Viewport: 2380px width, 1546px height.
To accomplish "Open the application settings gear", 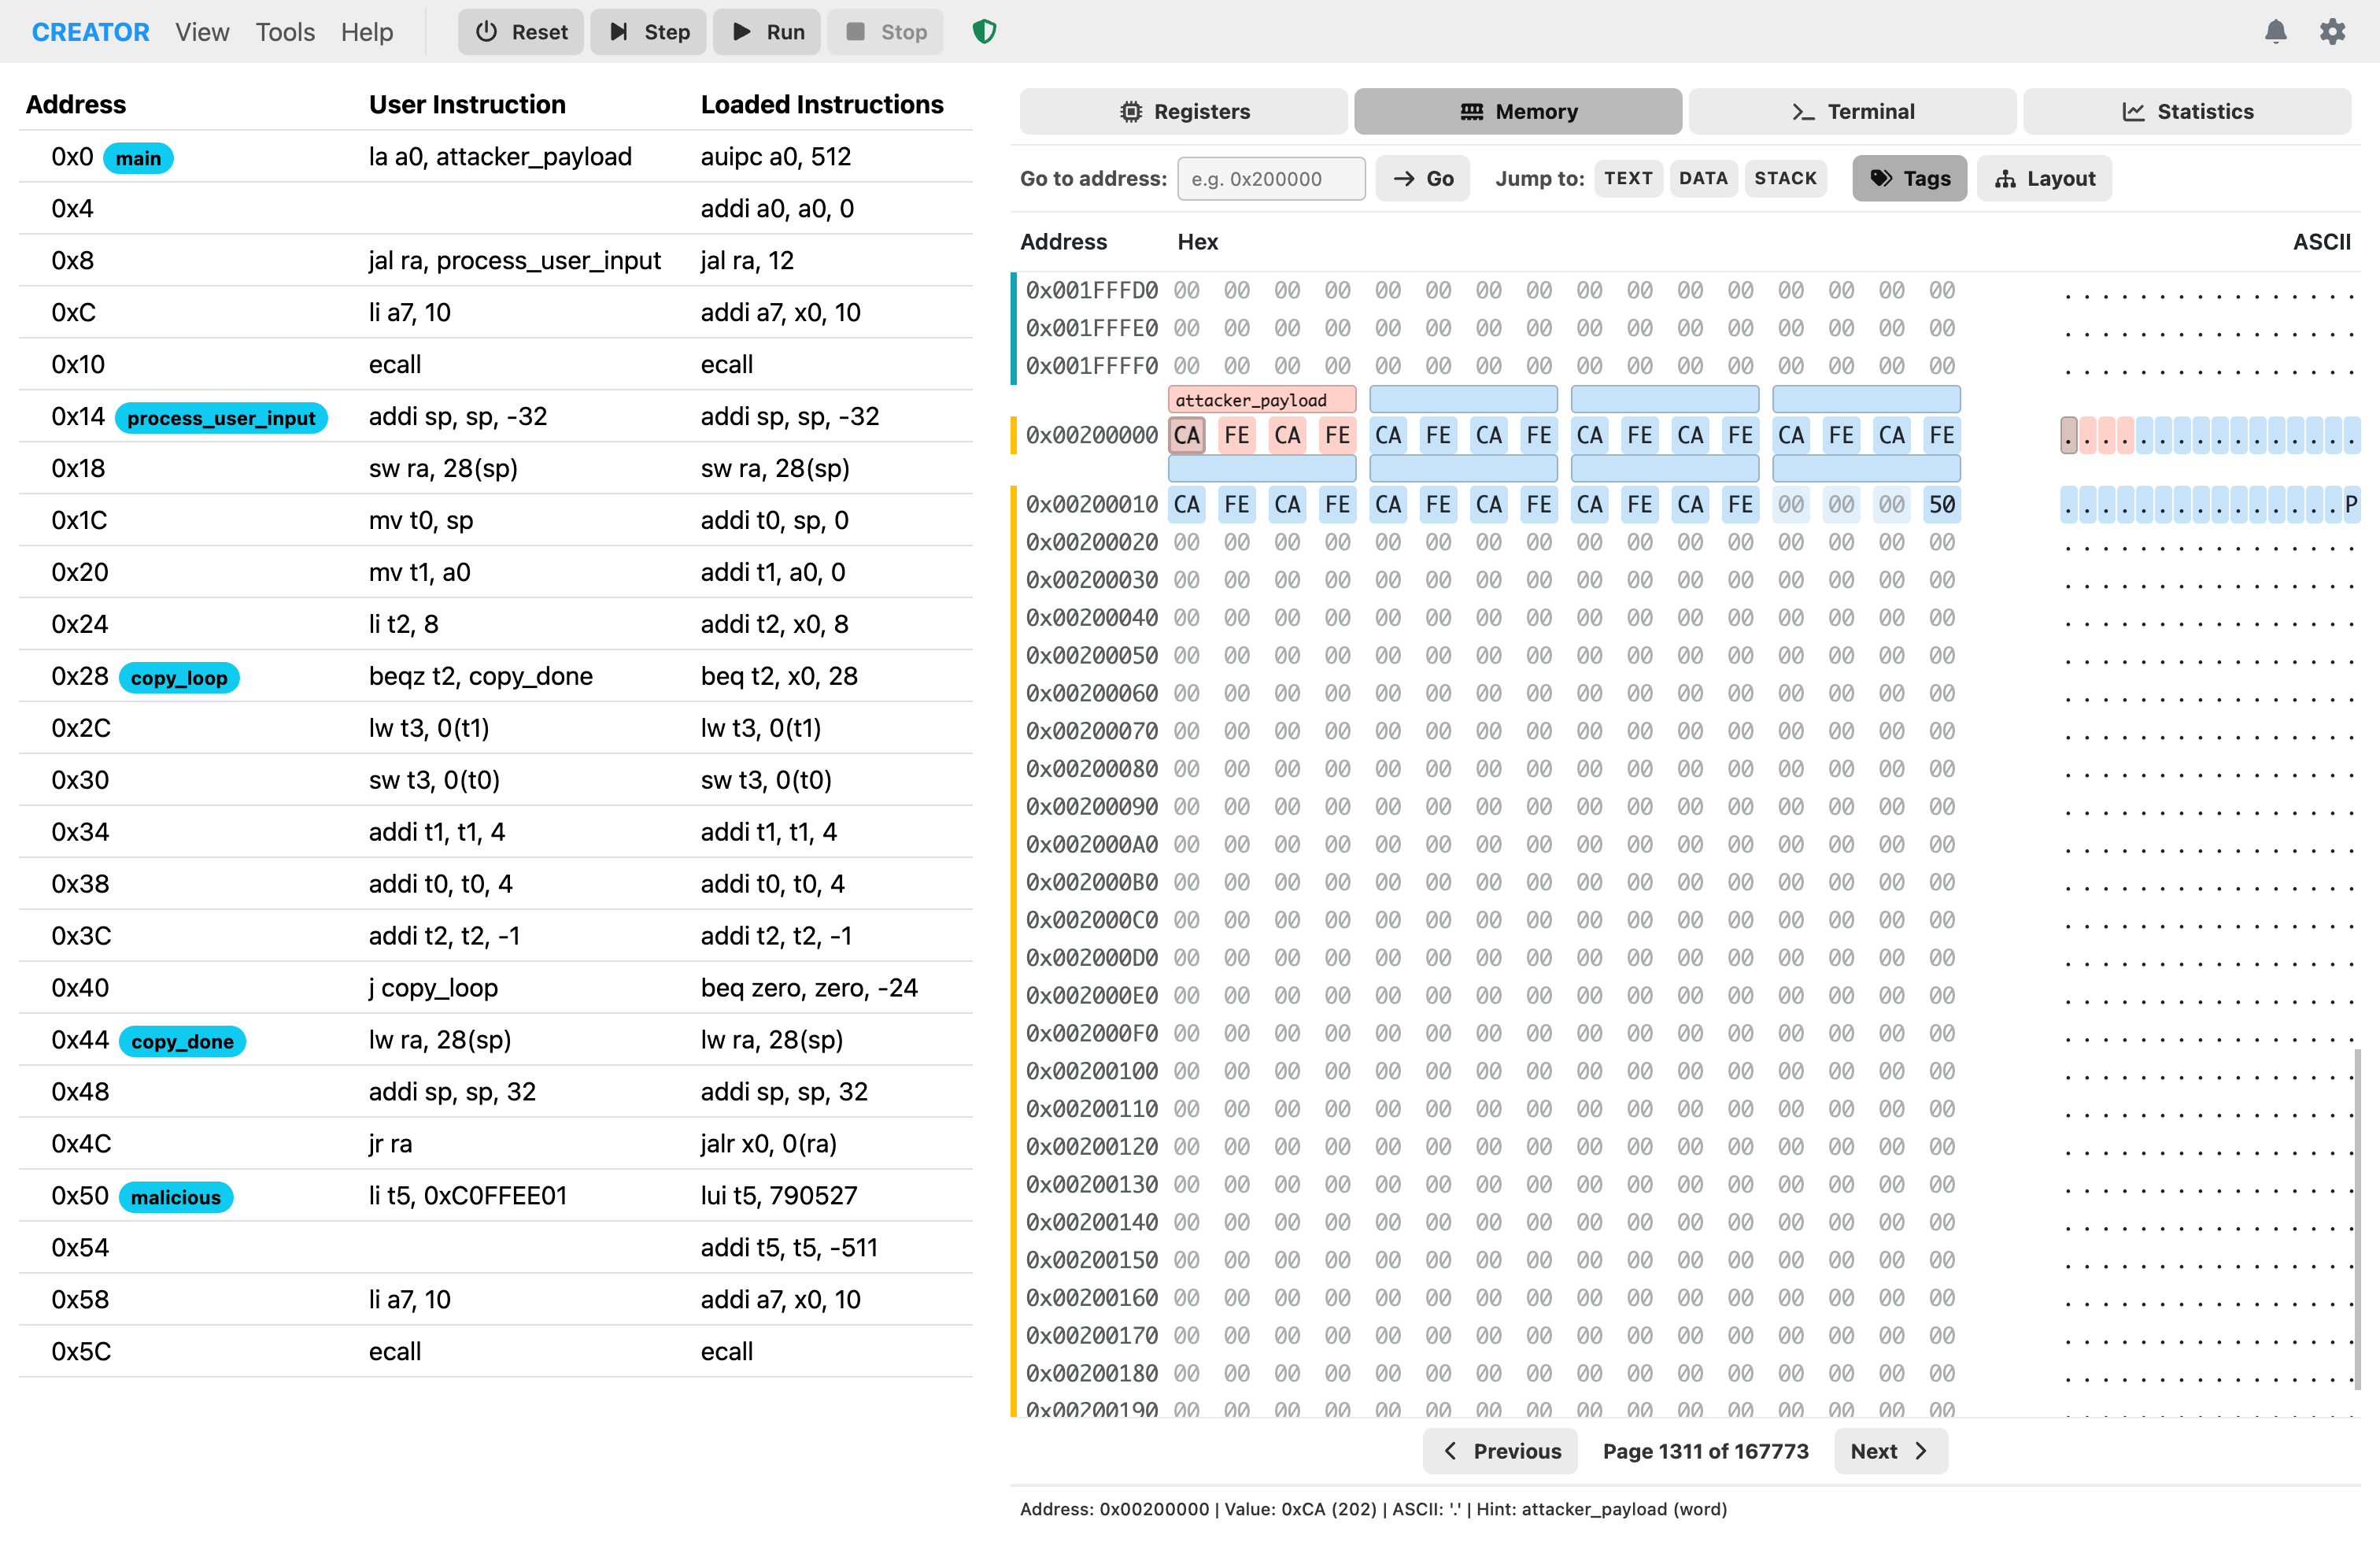I will pos(2334,31).
